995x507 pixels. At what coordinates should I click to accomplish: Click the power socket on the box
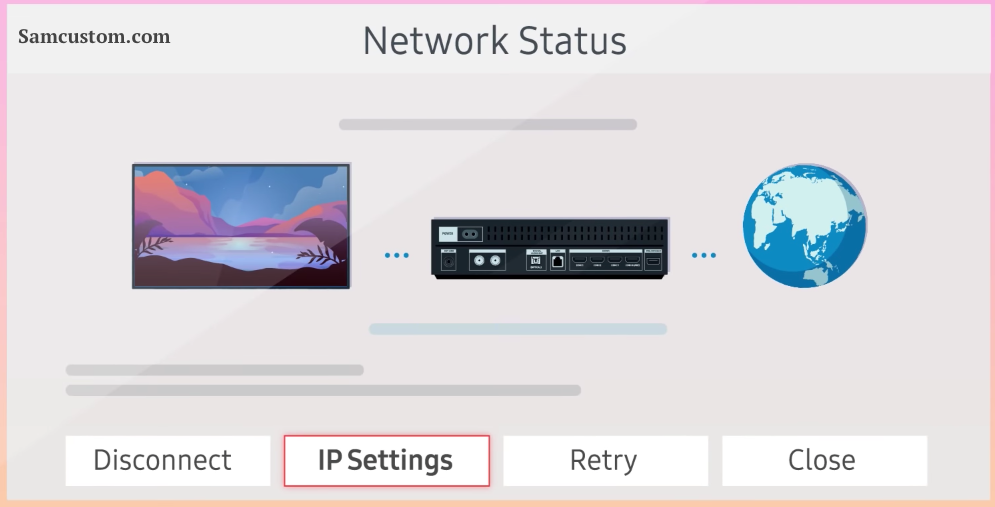[x=470, y=234]
